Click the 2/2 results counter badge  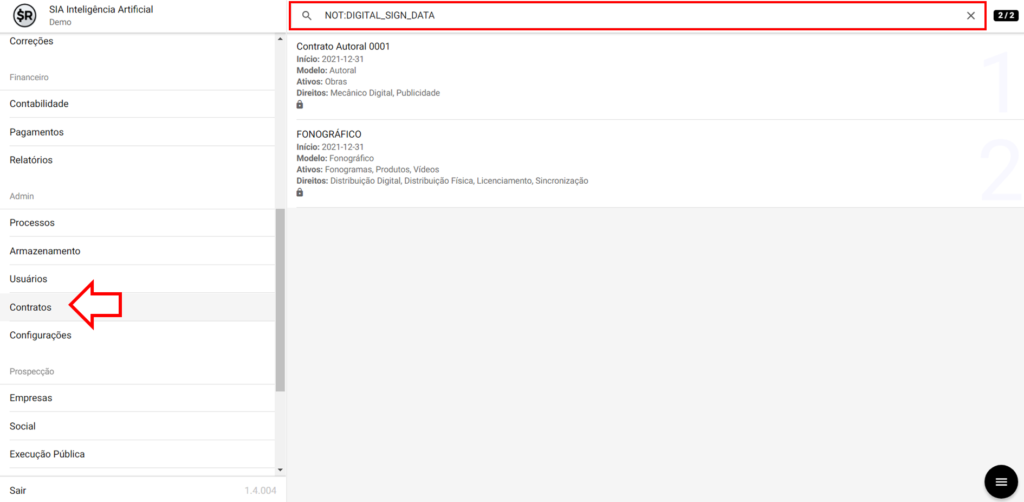1005,16
